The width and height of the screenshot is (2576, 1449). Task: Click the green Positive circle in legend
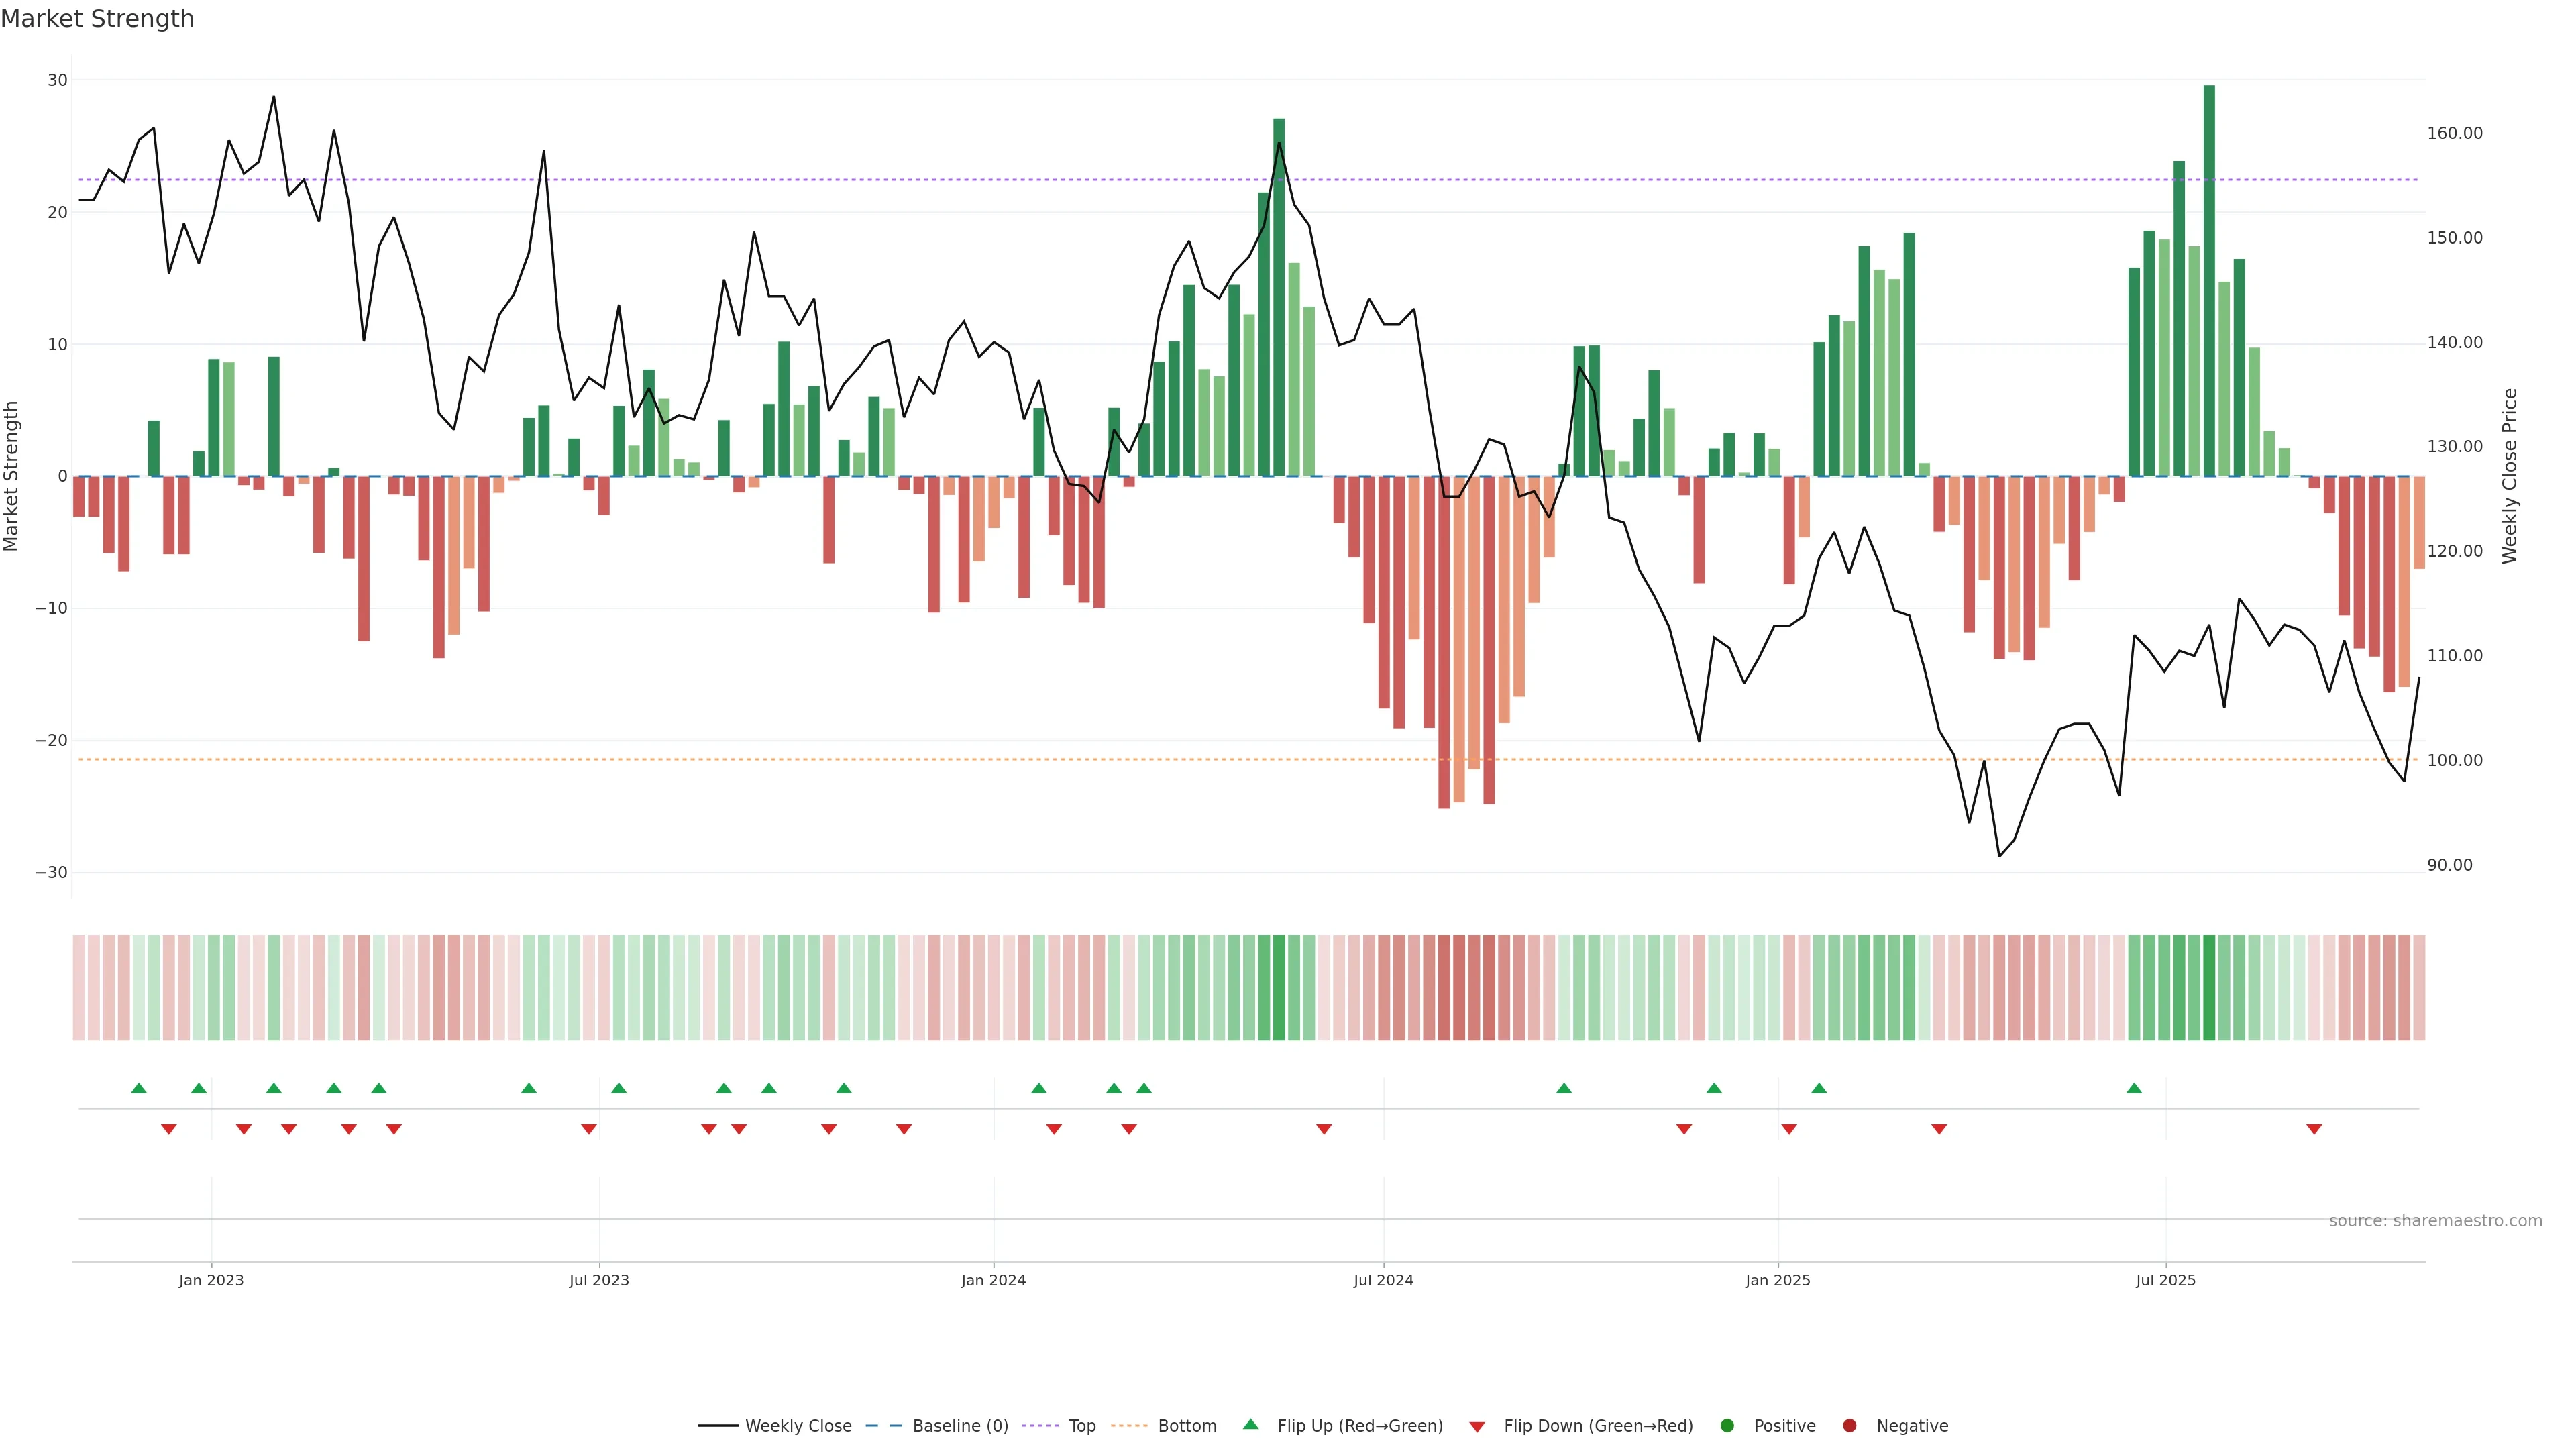(x=1727, y=1426)
